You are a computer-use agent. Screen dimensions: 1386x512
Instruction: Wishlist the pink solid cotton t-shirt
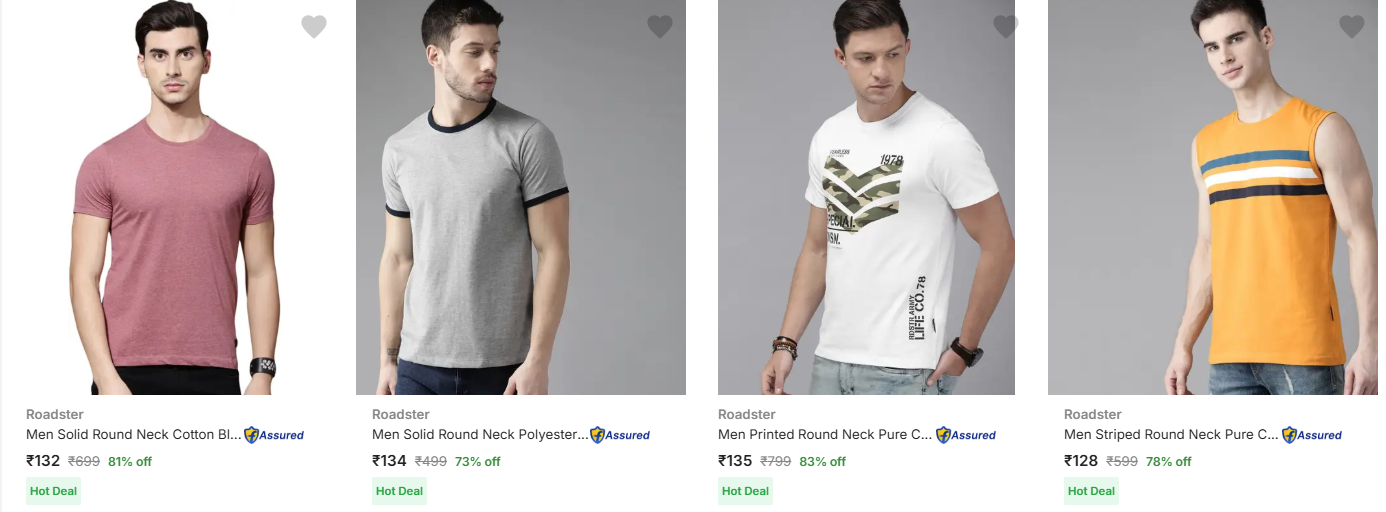tap(314, 27)
